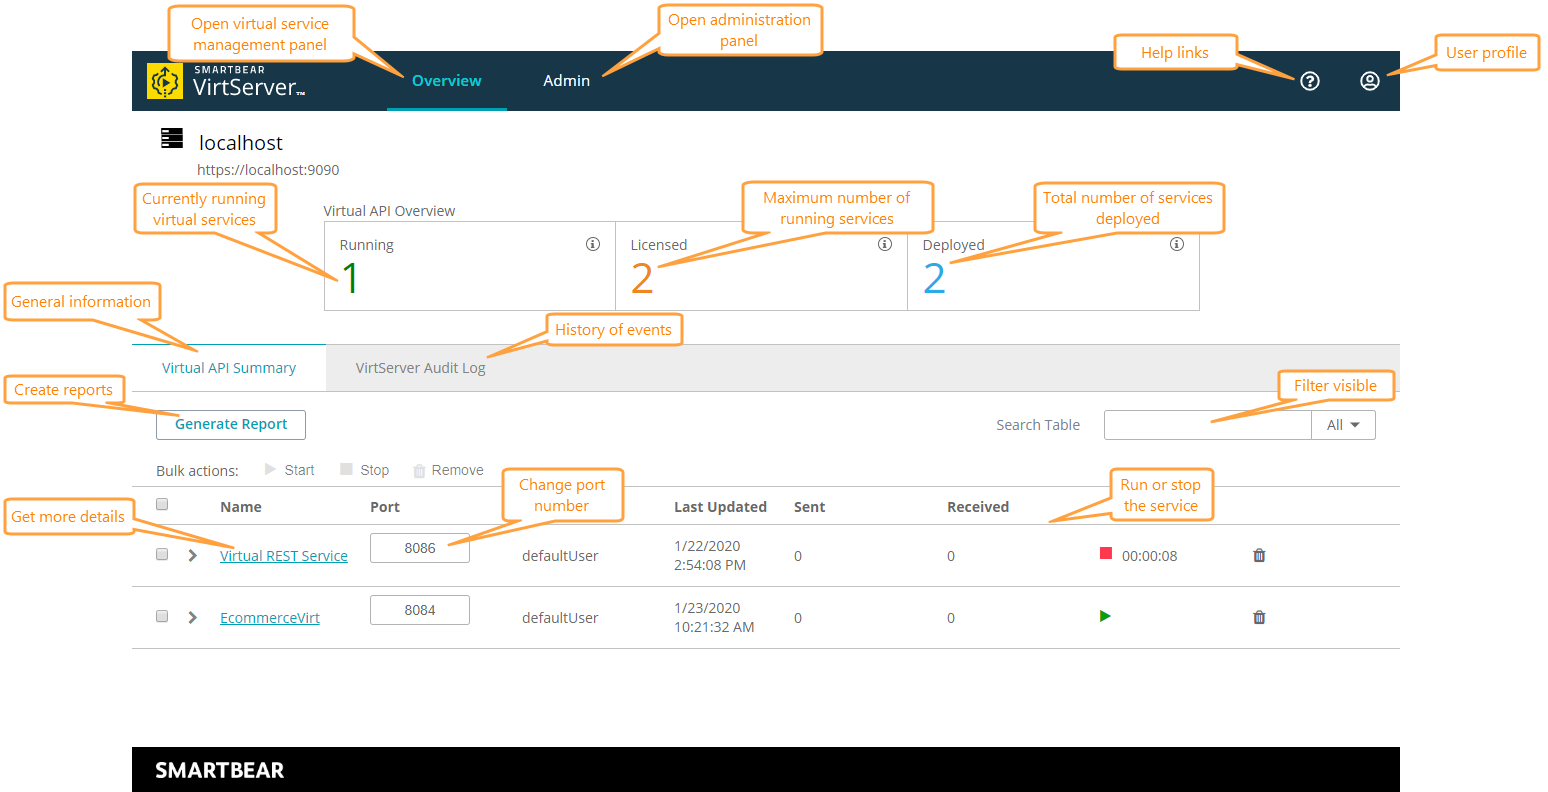The width and height of the screenshot is (1548, 792).
Task: Click the port field showing 8086
Action: (x=420, y=548)
